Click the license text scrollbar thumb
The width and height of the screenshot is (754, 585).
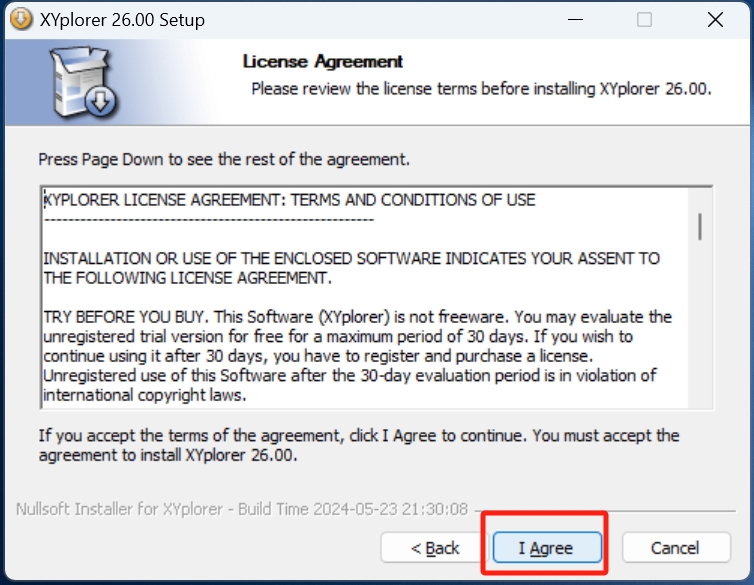(x=700, y=225)
